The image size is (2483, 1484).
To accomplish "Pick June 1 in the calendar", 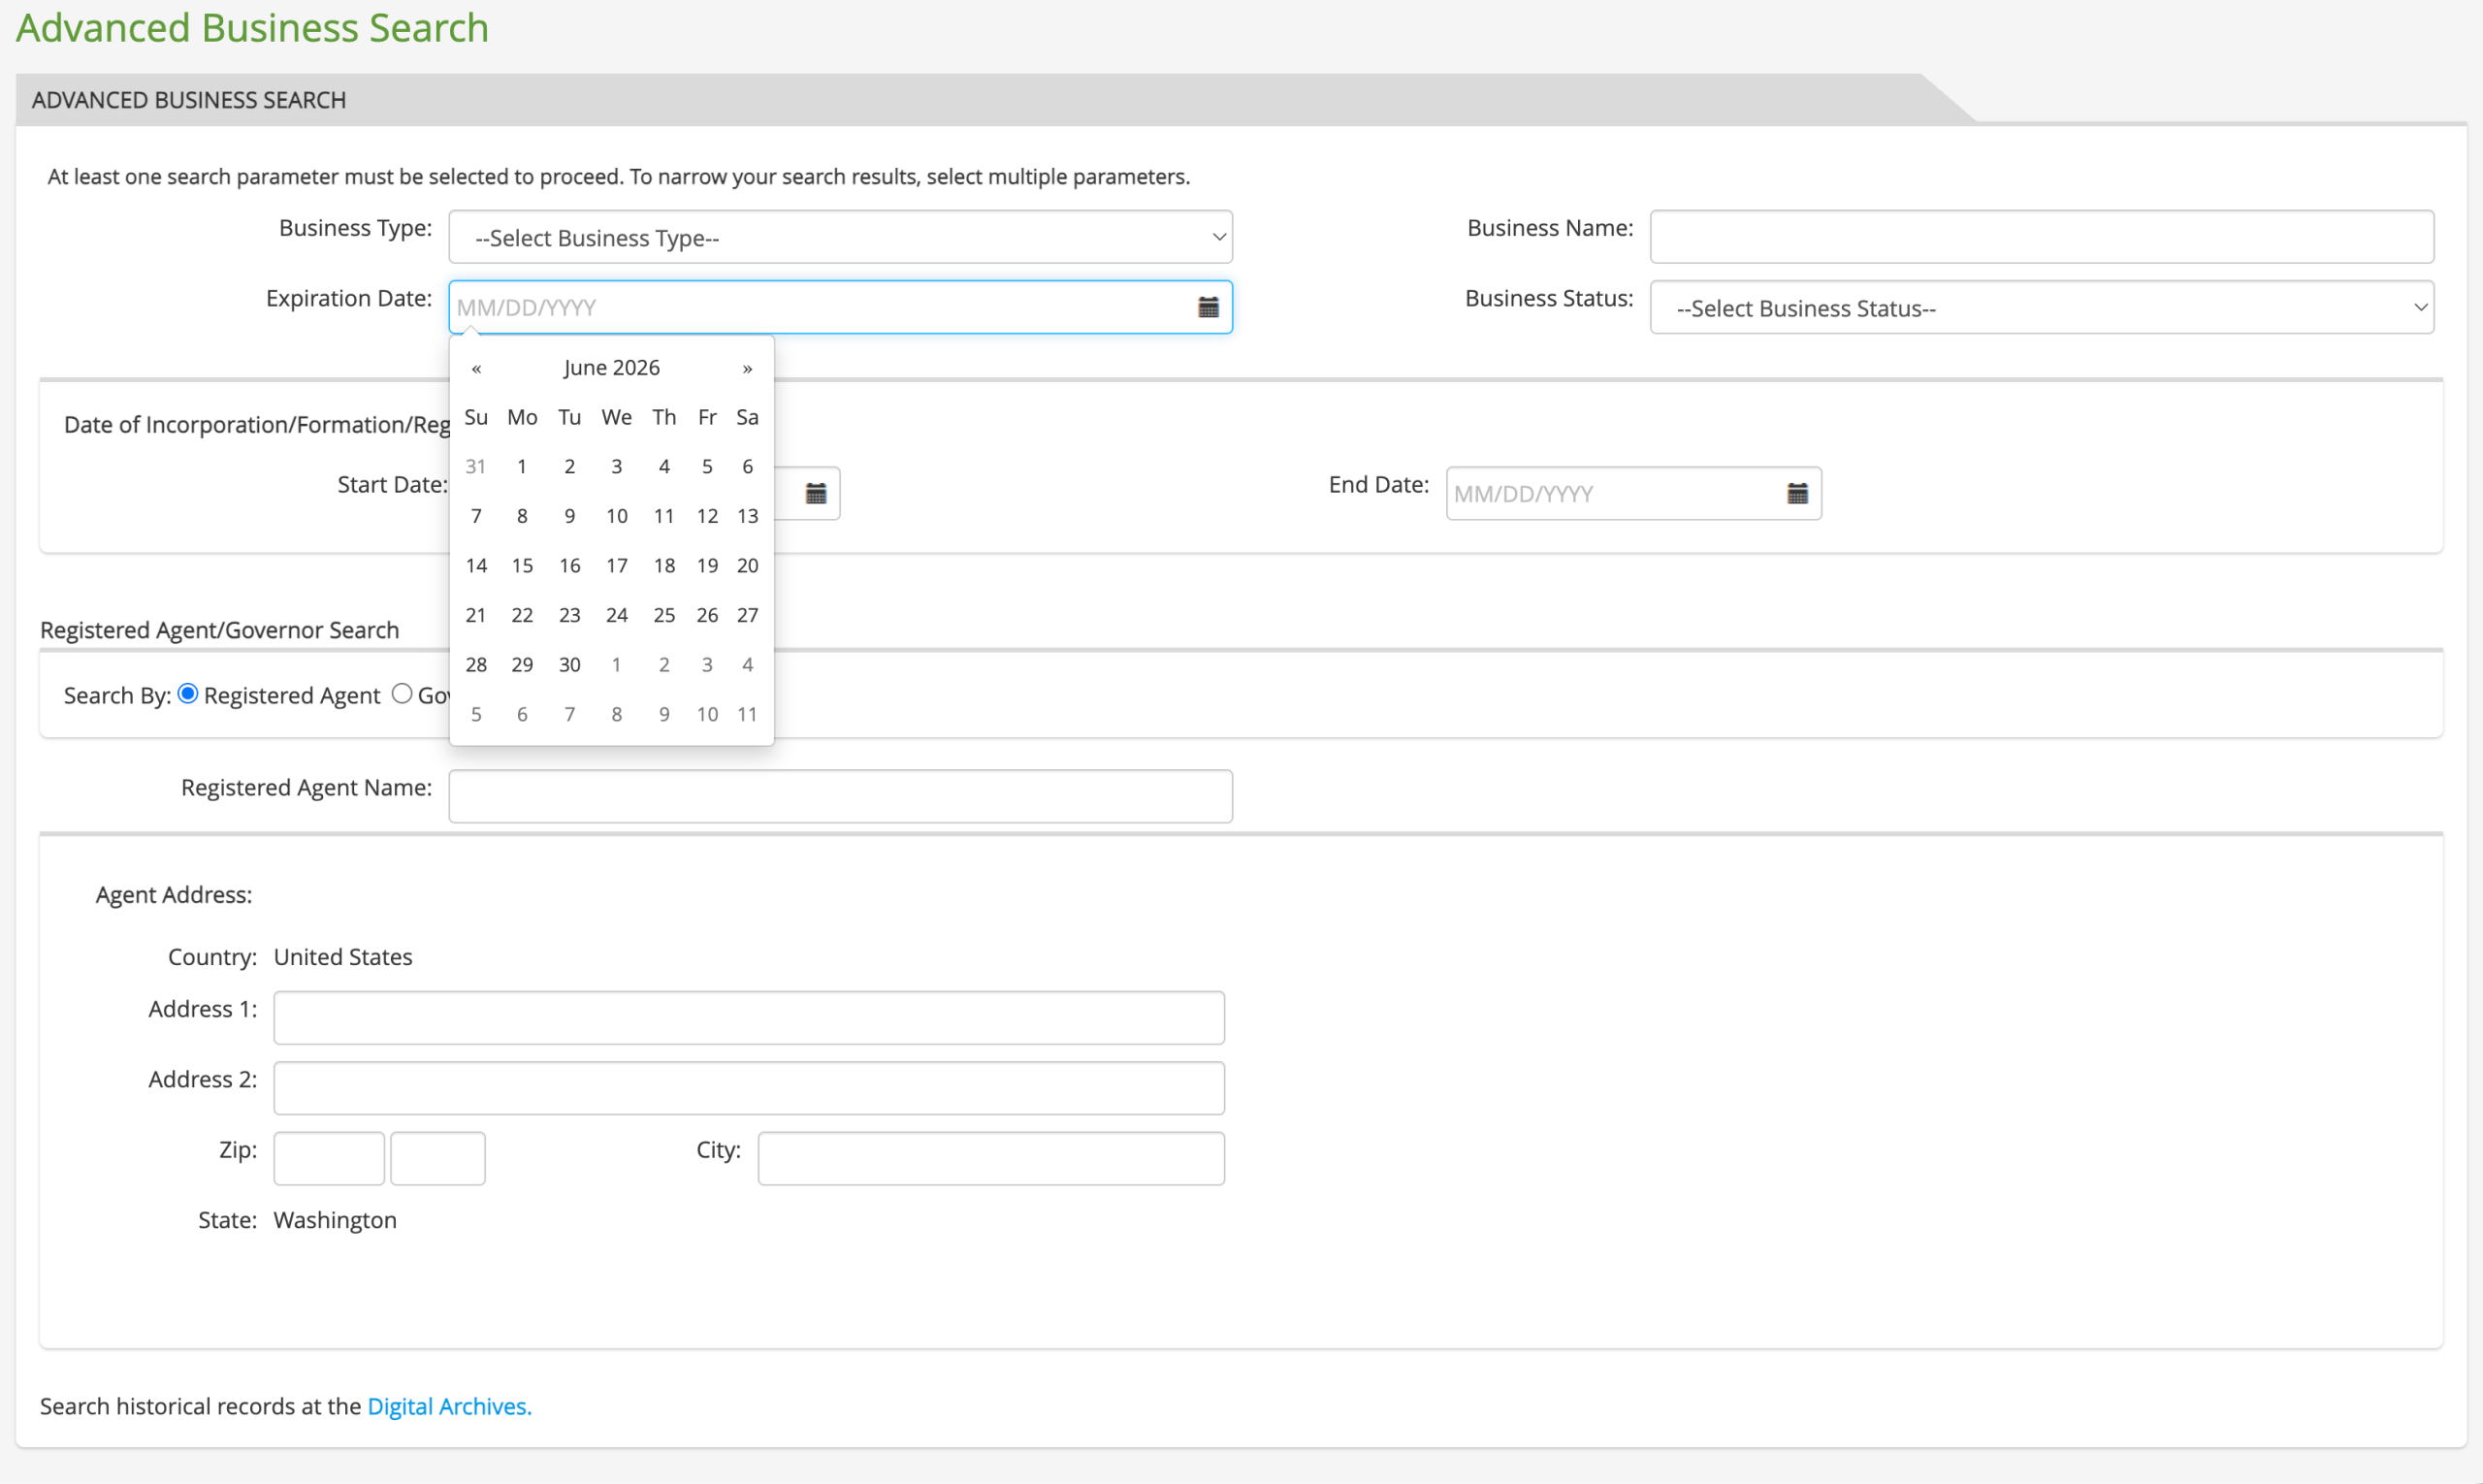I will coord(522,467).
